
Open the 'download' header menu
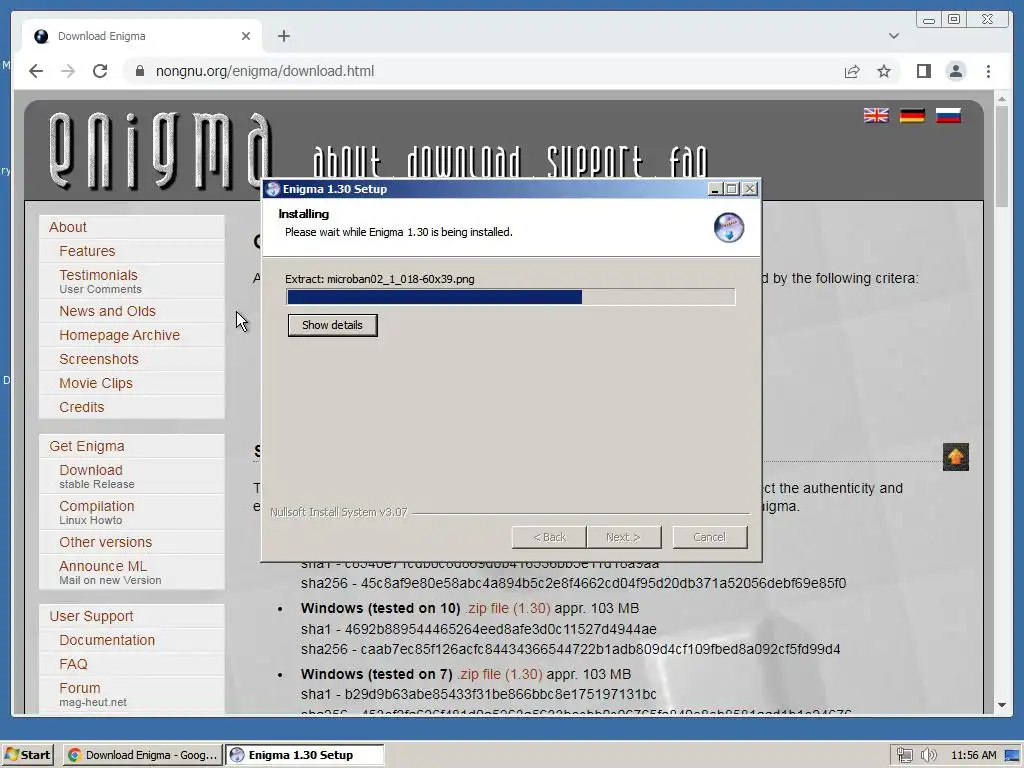coord(463,161)
